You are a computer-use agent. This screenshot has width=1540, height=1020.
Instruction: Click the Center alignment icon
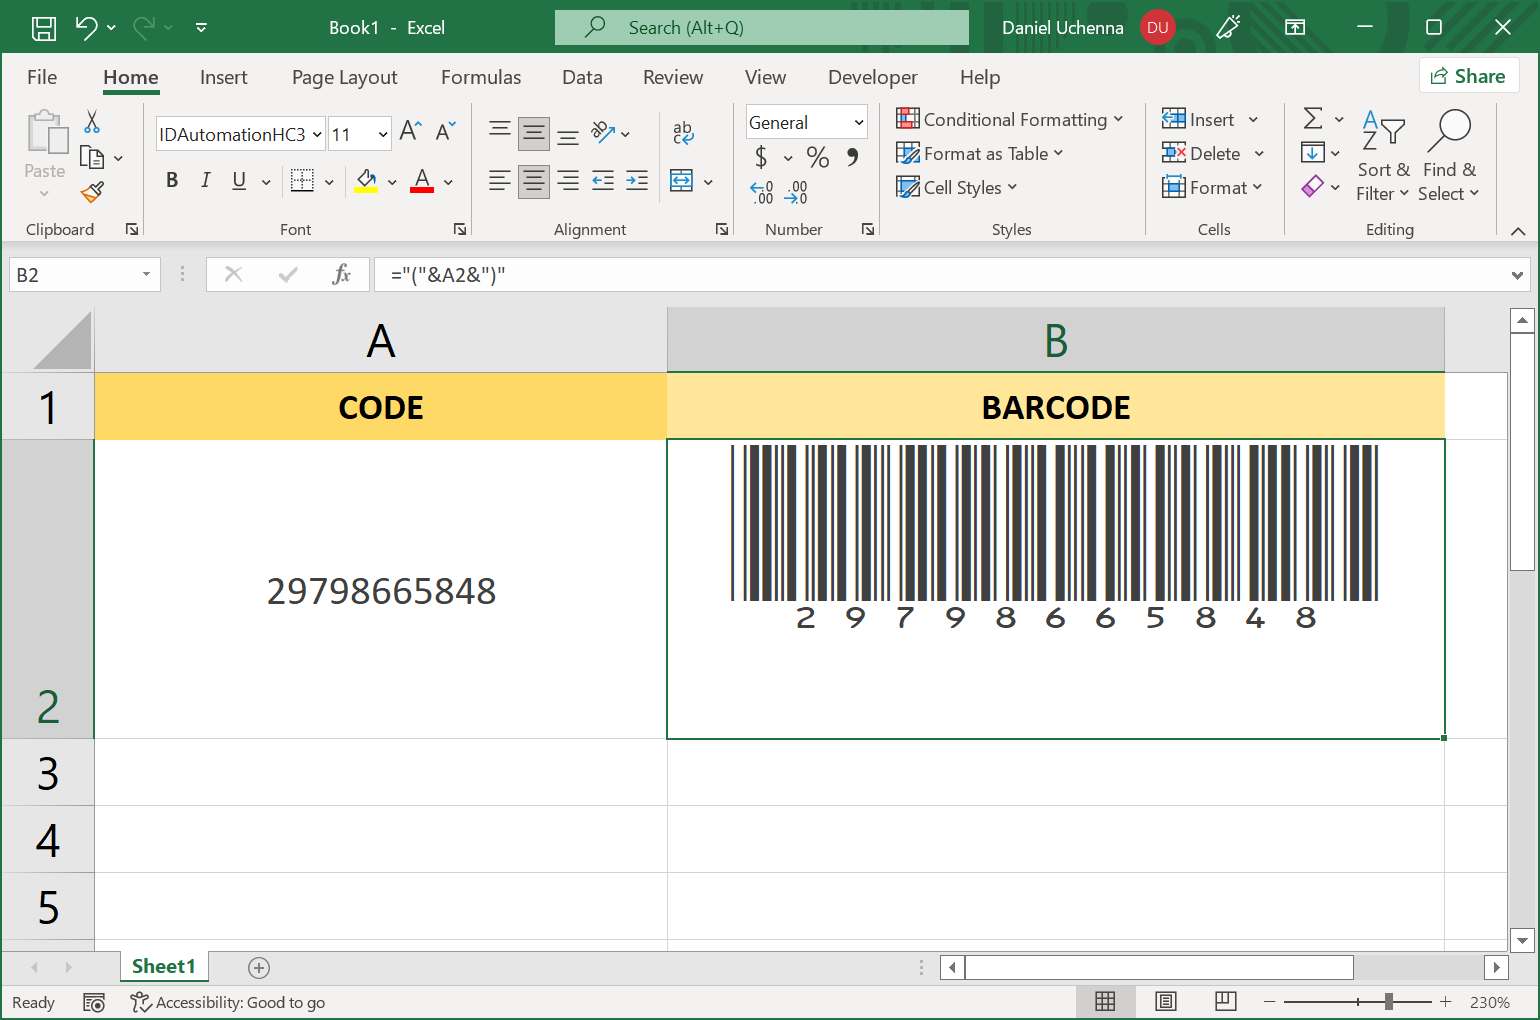tap(533, 181)
